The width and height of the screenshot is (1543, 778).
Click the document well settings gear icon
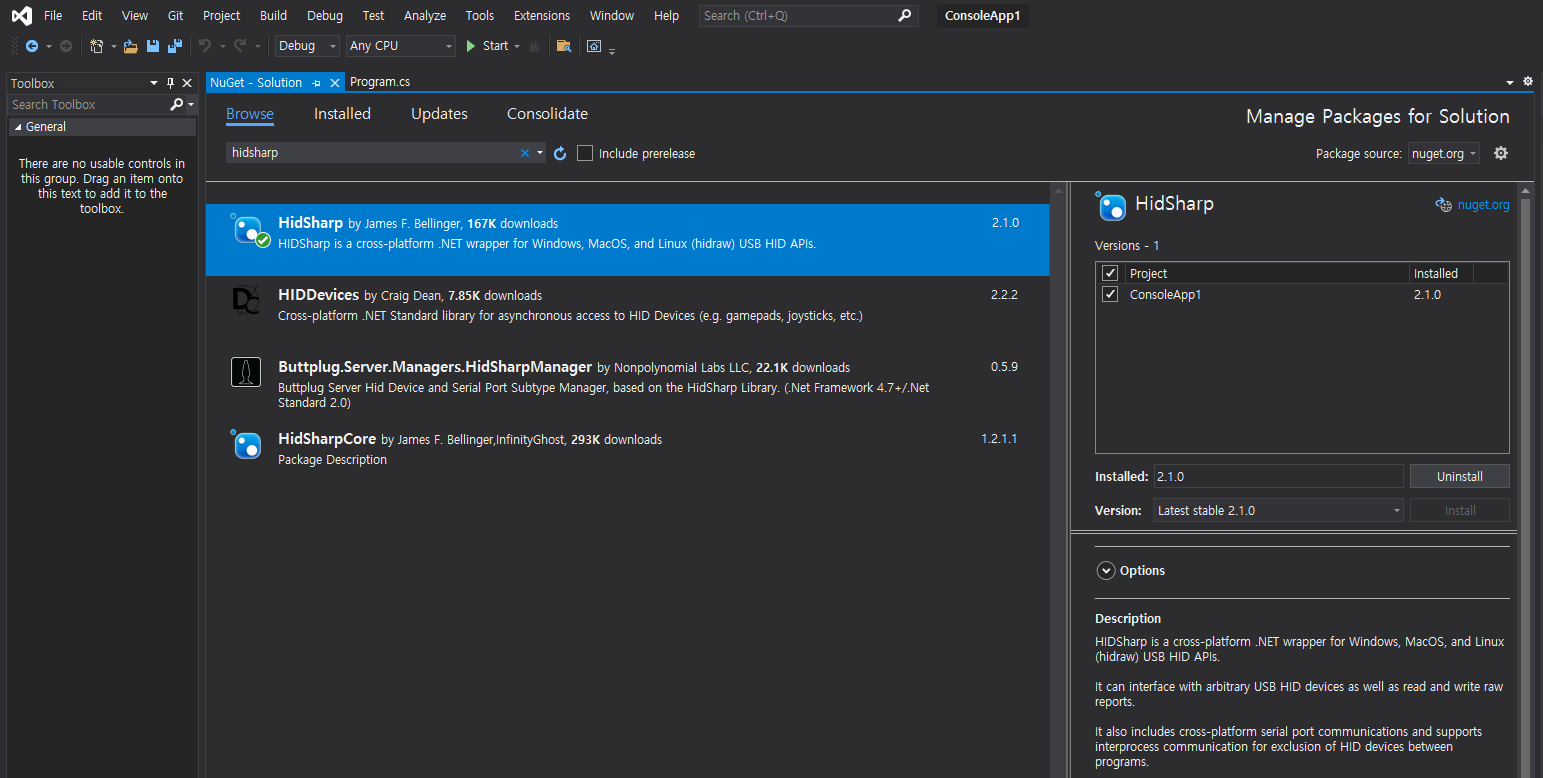pyautogui.click(x=1528, y=81)
